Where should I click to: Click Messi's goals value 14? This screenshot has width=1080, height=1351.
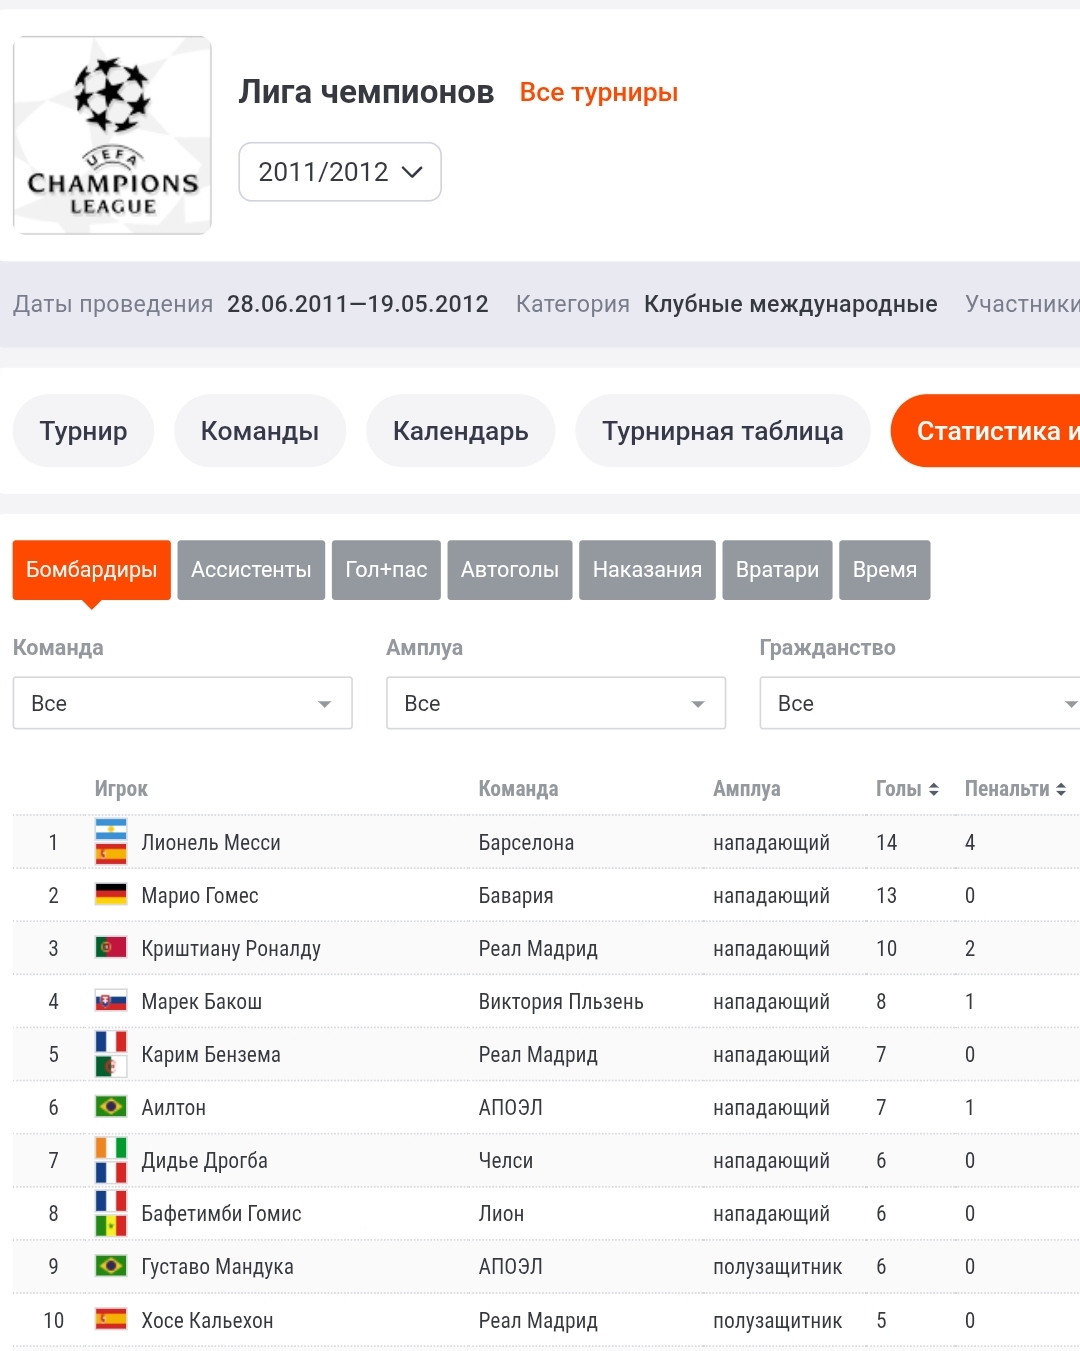[x=886, y=843]
